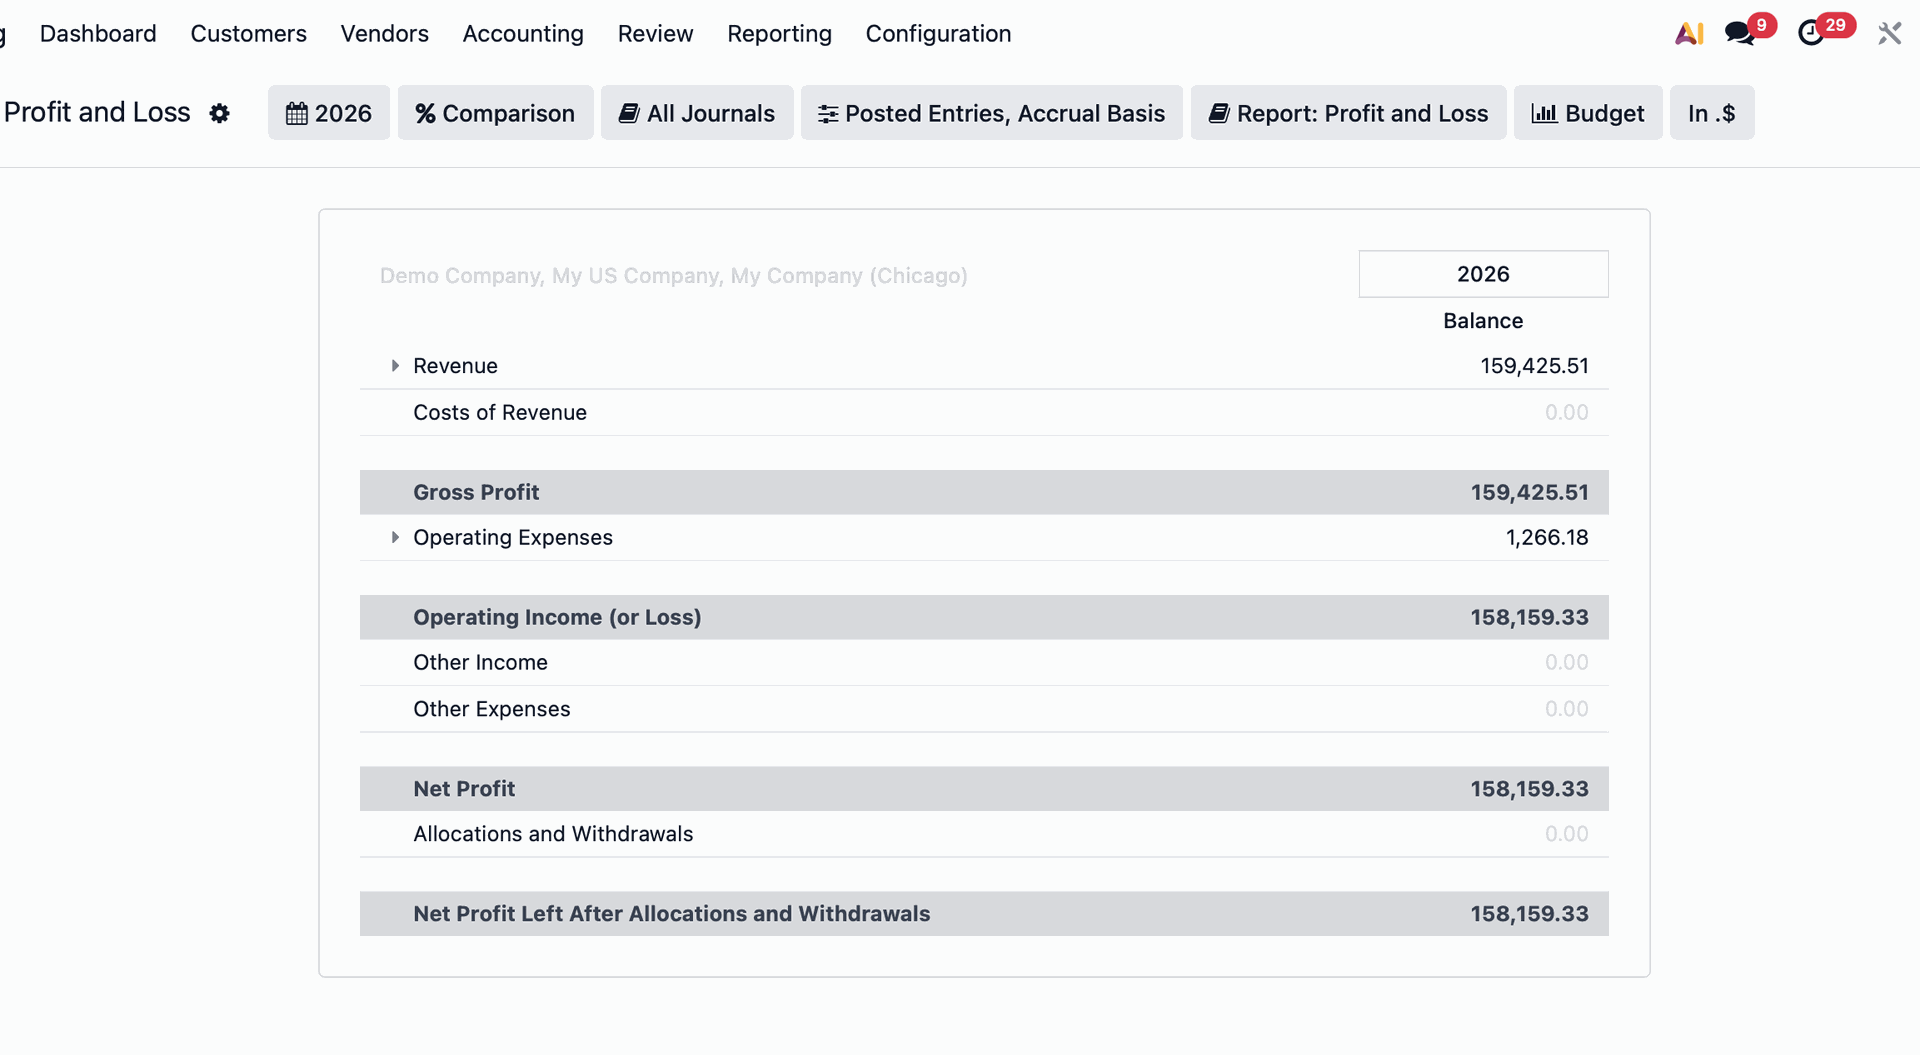Click the wrench and screwdriver debug icon
This screenshot has width=1920, height=1055.
point(1889,34)
